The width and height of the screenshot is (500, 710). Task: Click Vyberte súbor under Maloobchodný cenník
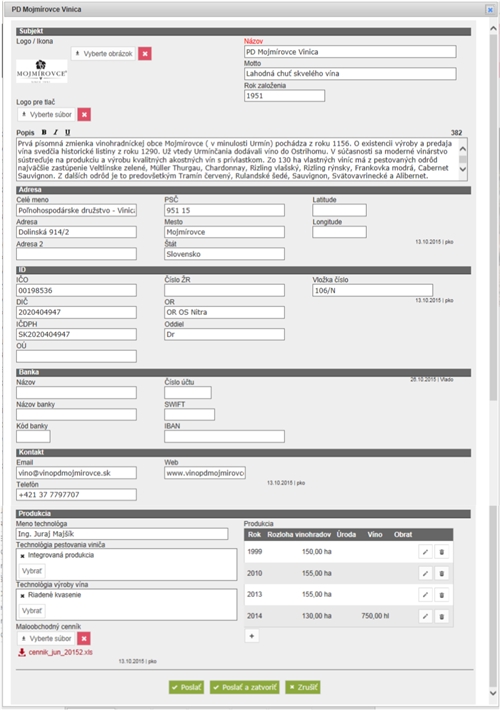[x=47, y=638]
